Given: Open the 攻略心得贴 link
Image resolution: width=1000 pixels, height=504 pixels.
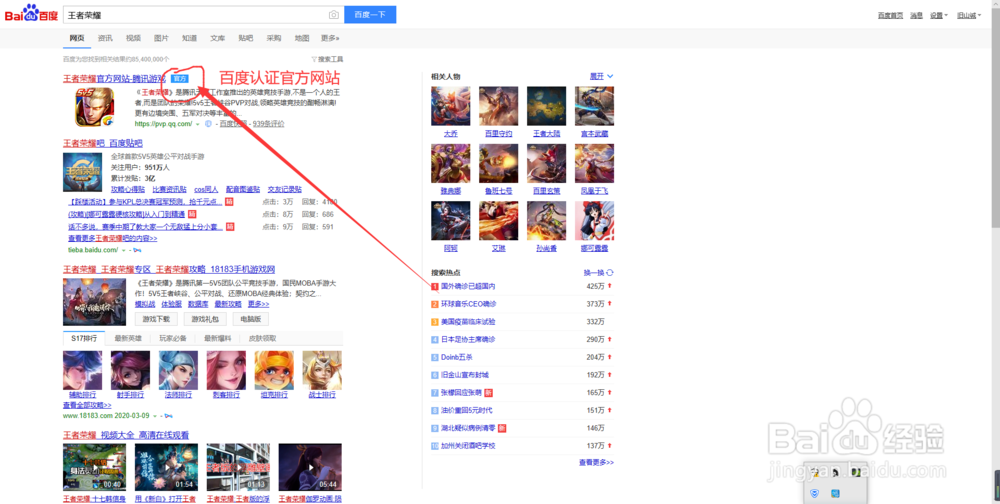Looking at the screenshot, I should 128,189.
